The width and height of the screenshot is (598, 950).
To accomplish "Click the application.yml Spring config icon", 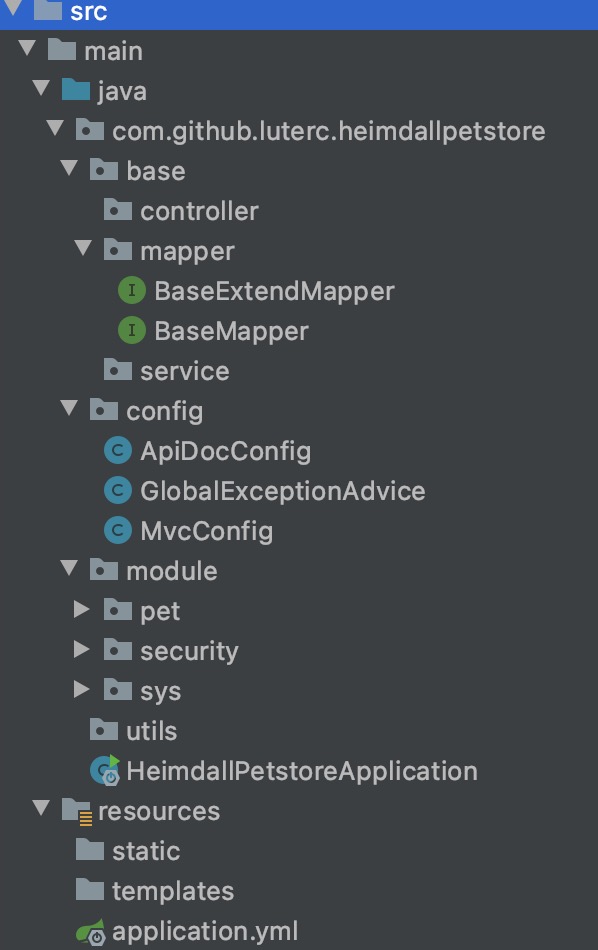I will [91, 932].
